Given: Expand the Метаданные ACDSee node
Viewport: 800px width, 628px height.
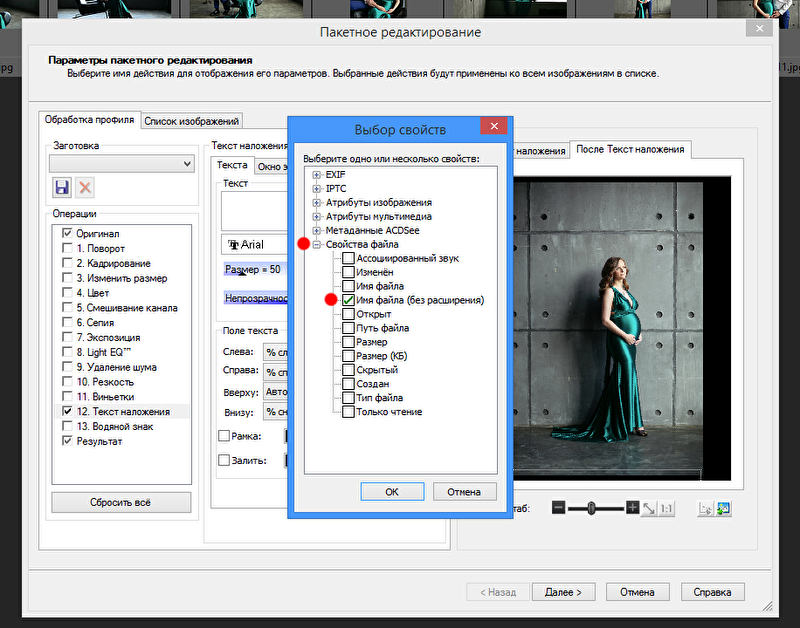Looking at the screenshot, I should click(317, 230).
